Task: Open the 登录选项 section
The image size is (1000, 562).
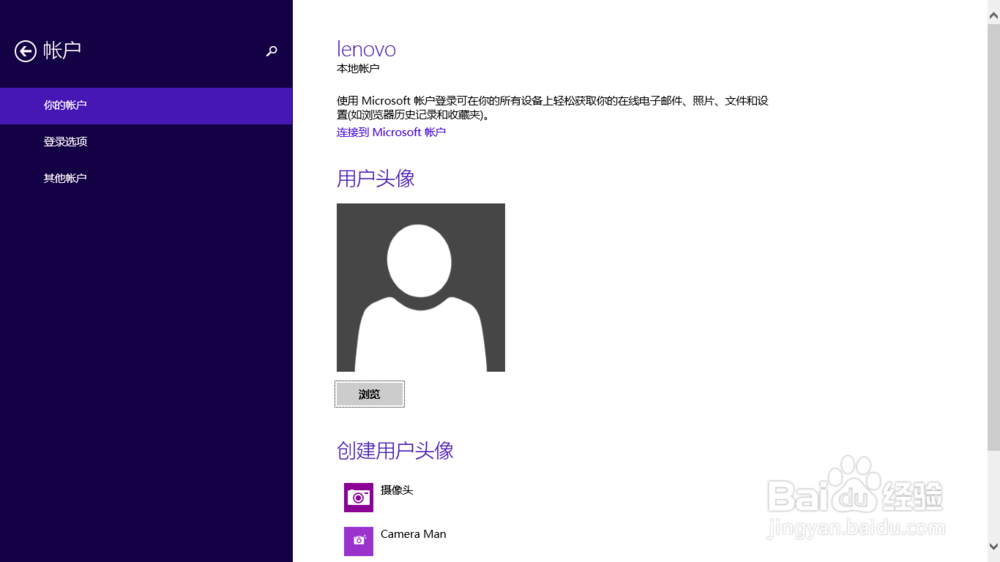Action: pos(146,142)
